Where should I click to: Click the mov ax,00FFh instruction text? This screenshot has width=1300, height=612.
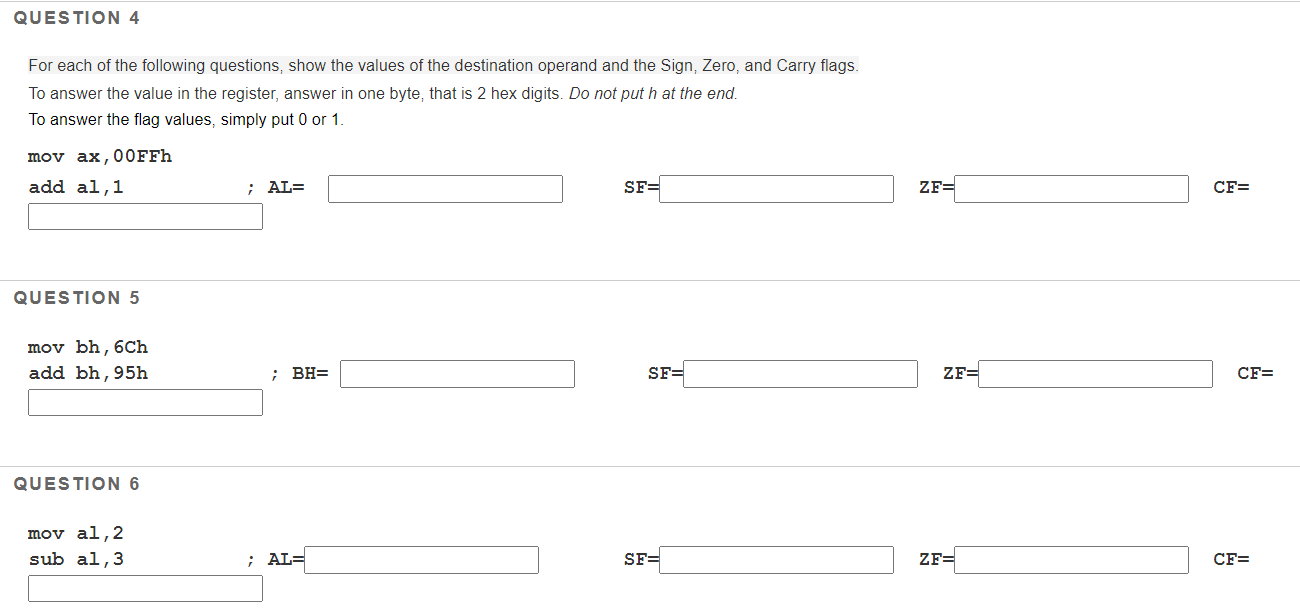100,156
